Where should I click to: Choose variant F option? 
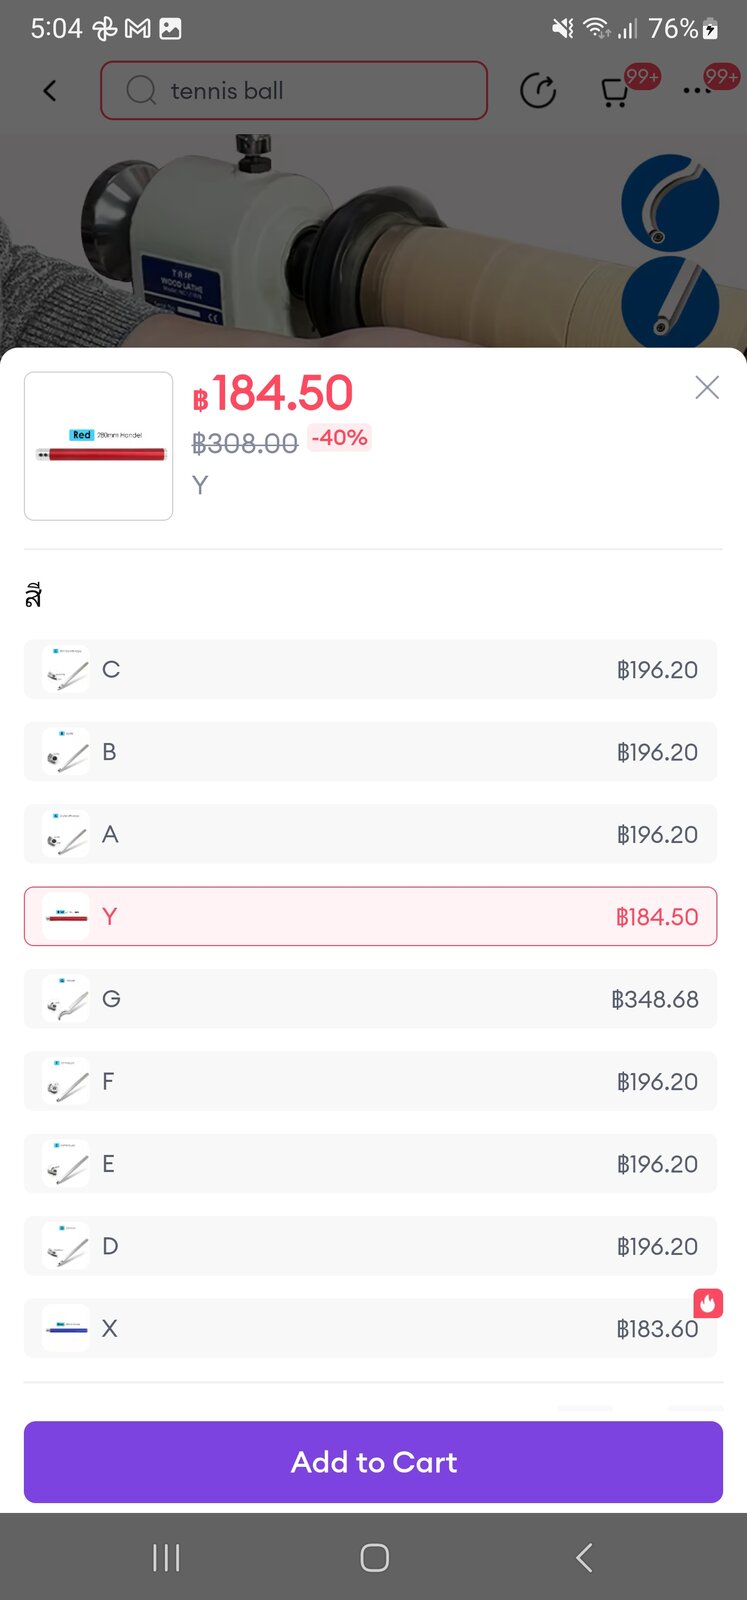[370, 1081]
